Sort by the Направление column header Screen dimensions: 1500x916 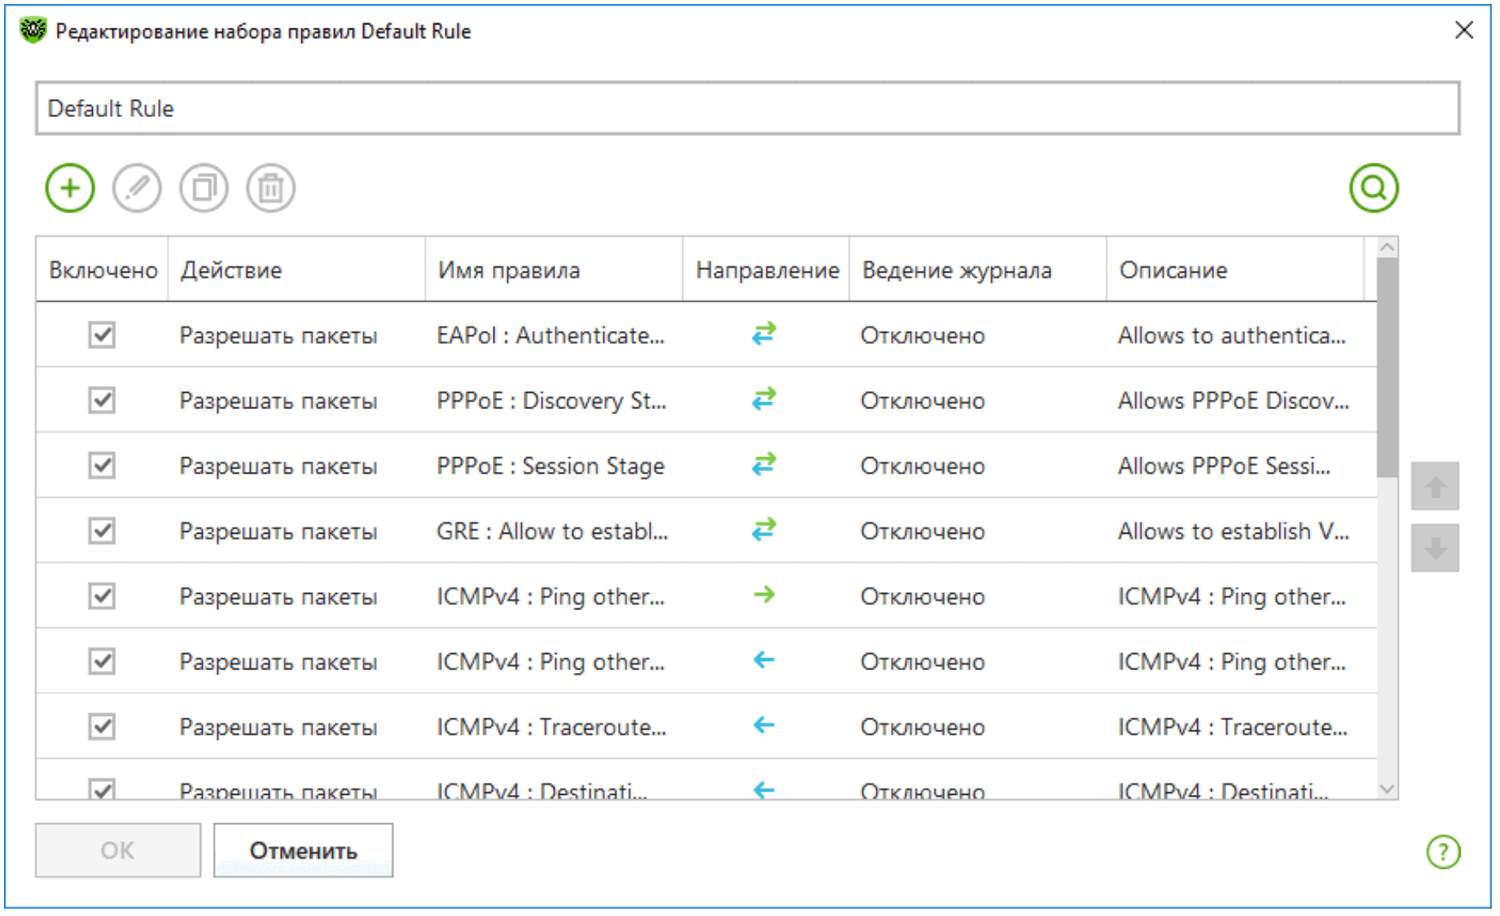tap(766, 270)
